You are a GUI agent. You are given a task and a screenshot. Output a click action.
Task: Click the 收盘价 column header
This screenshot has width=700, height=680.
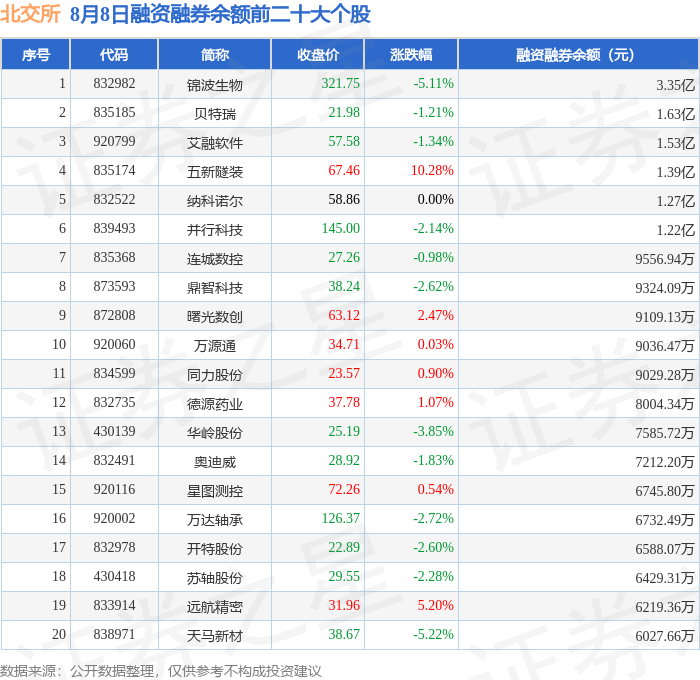(x=318, y=55)
